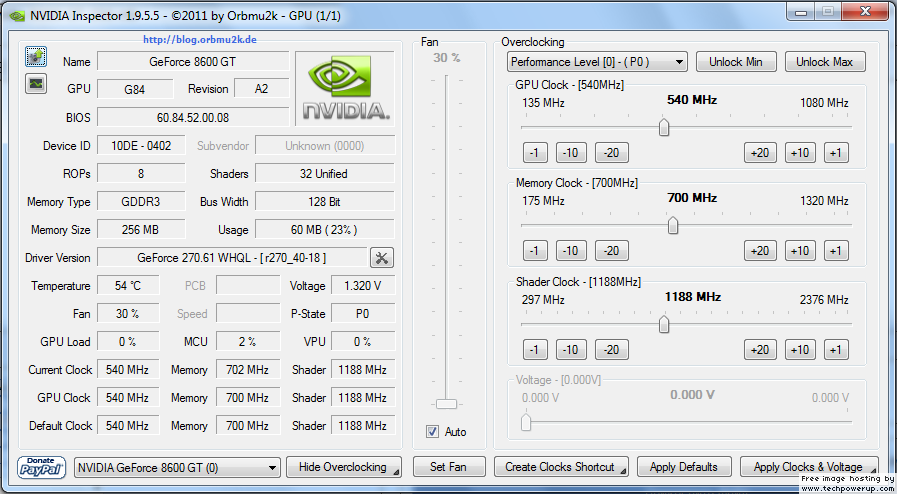Image resolution: width=897 pixels, height=494 pixels.
Task: Increase GPU Clock by 20 MHz
Action: (x=760, y=153)
